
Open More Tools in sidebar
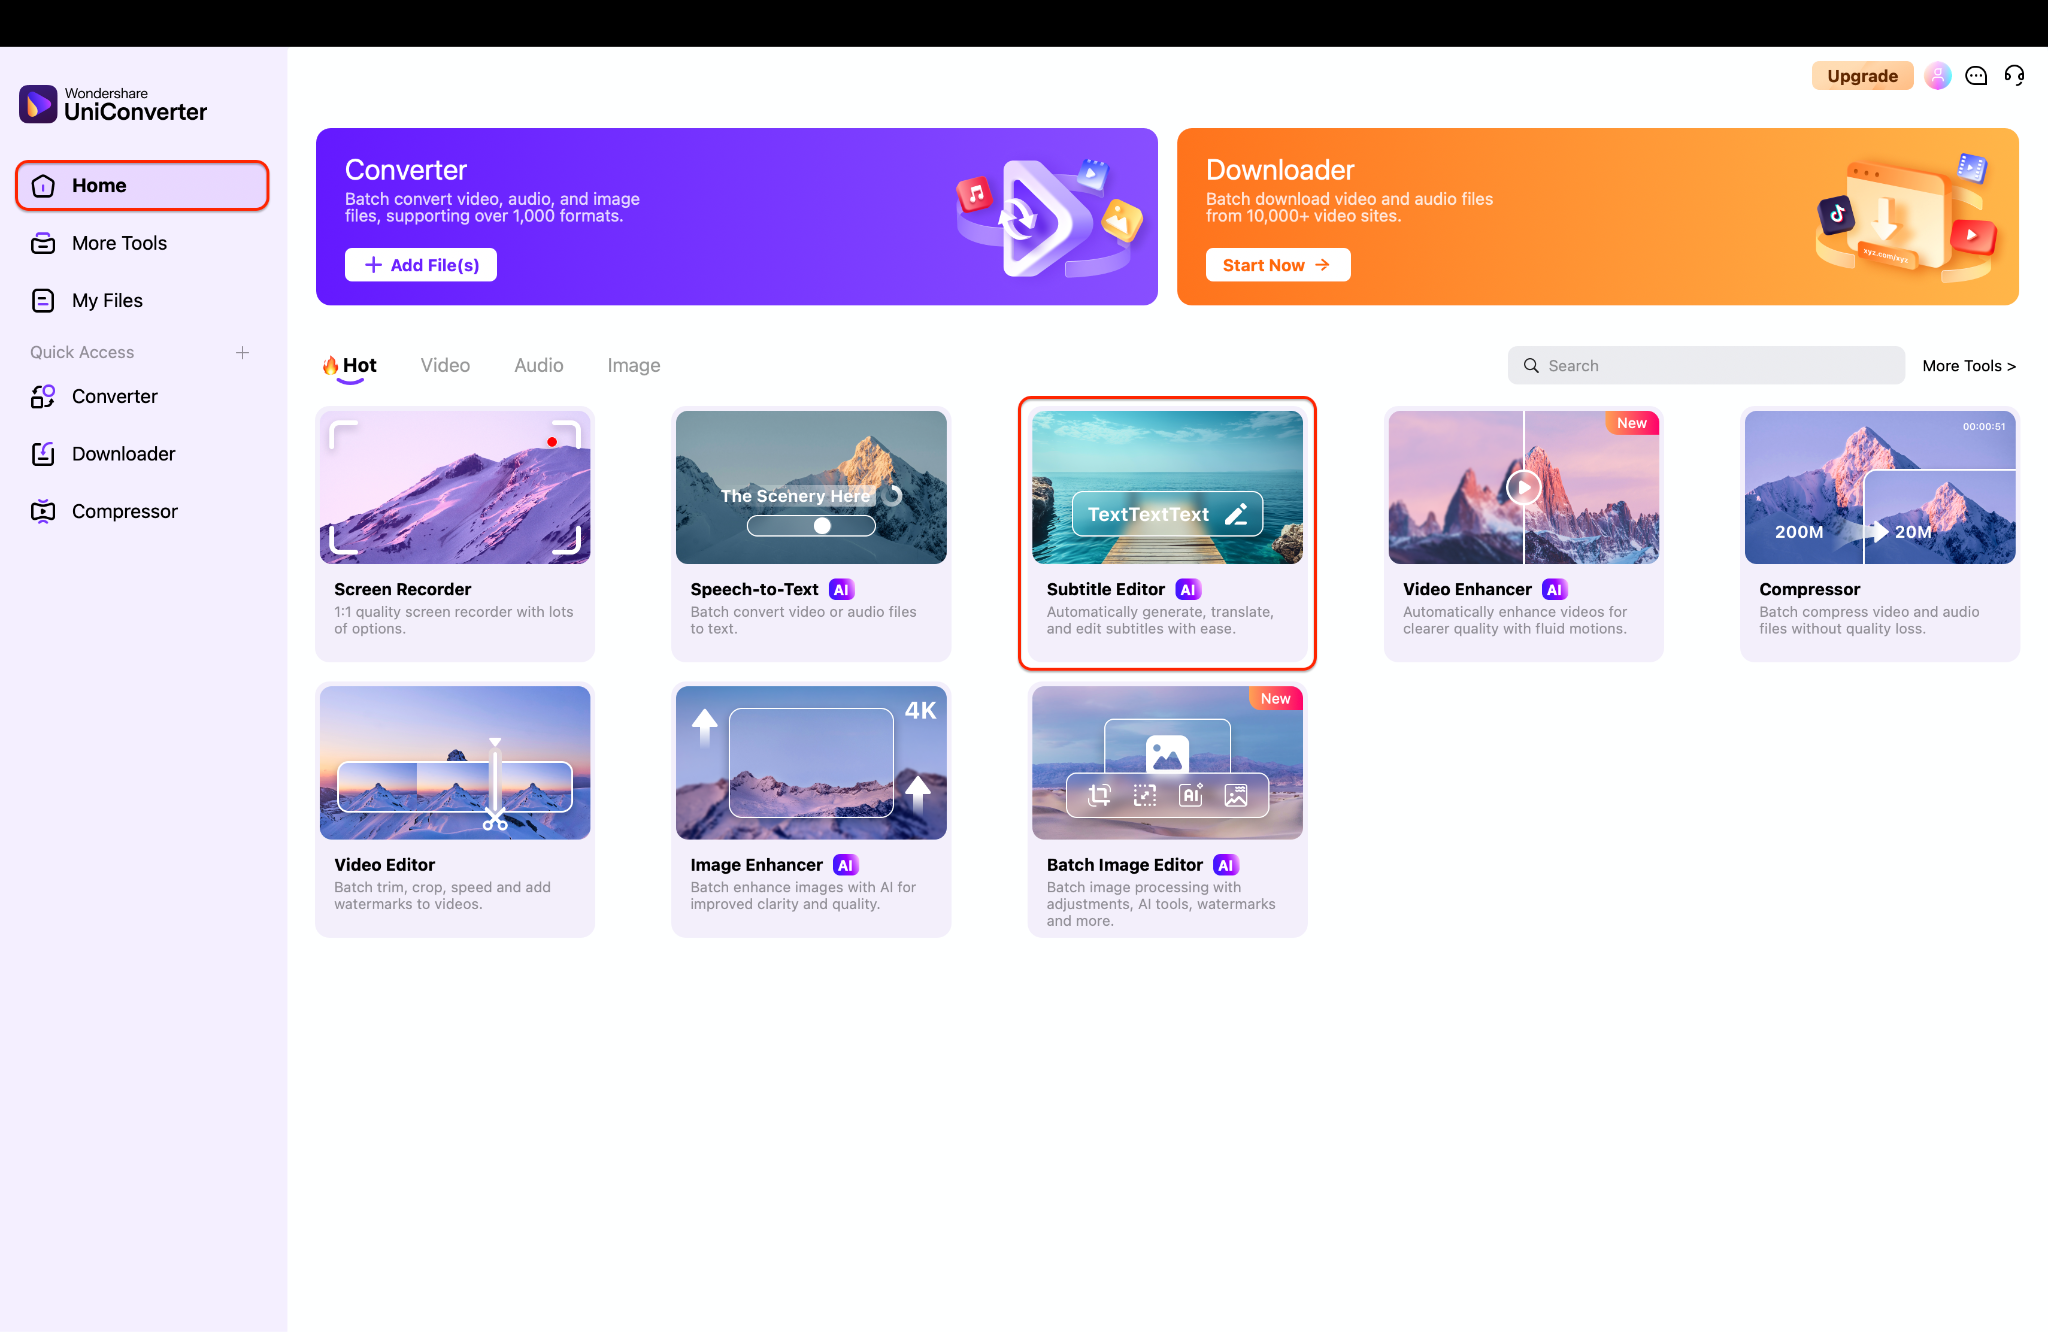[x=119, y=243]
